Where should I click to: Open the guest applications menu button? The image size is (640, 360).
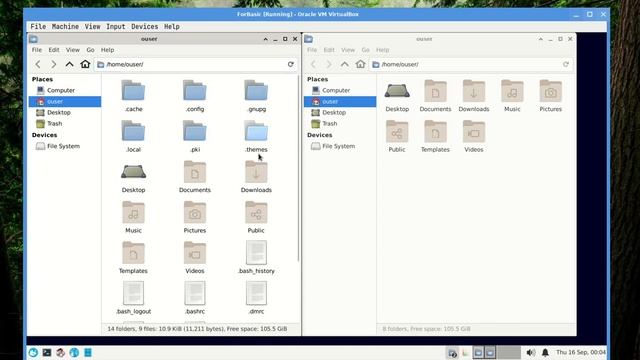33,352
